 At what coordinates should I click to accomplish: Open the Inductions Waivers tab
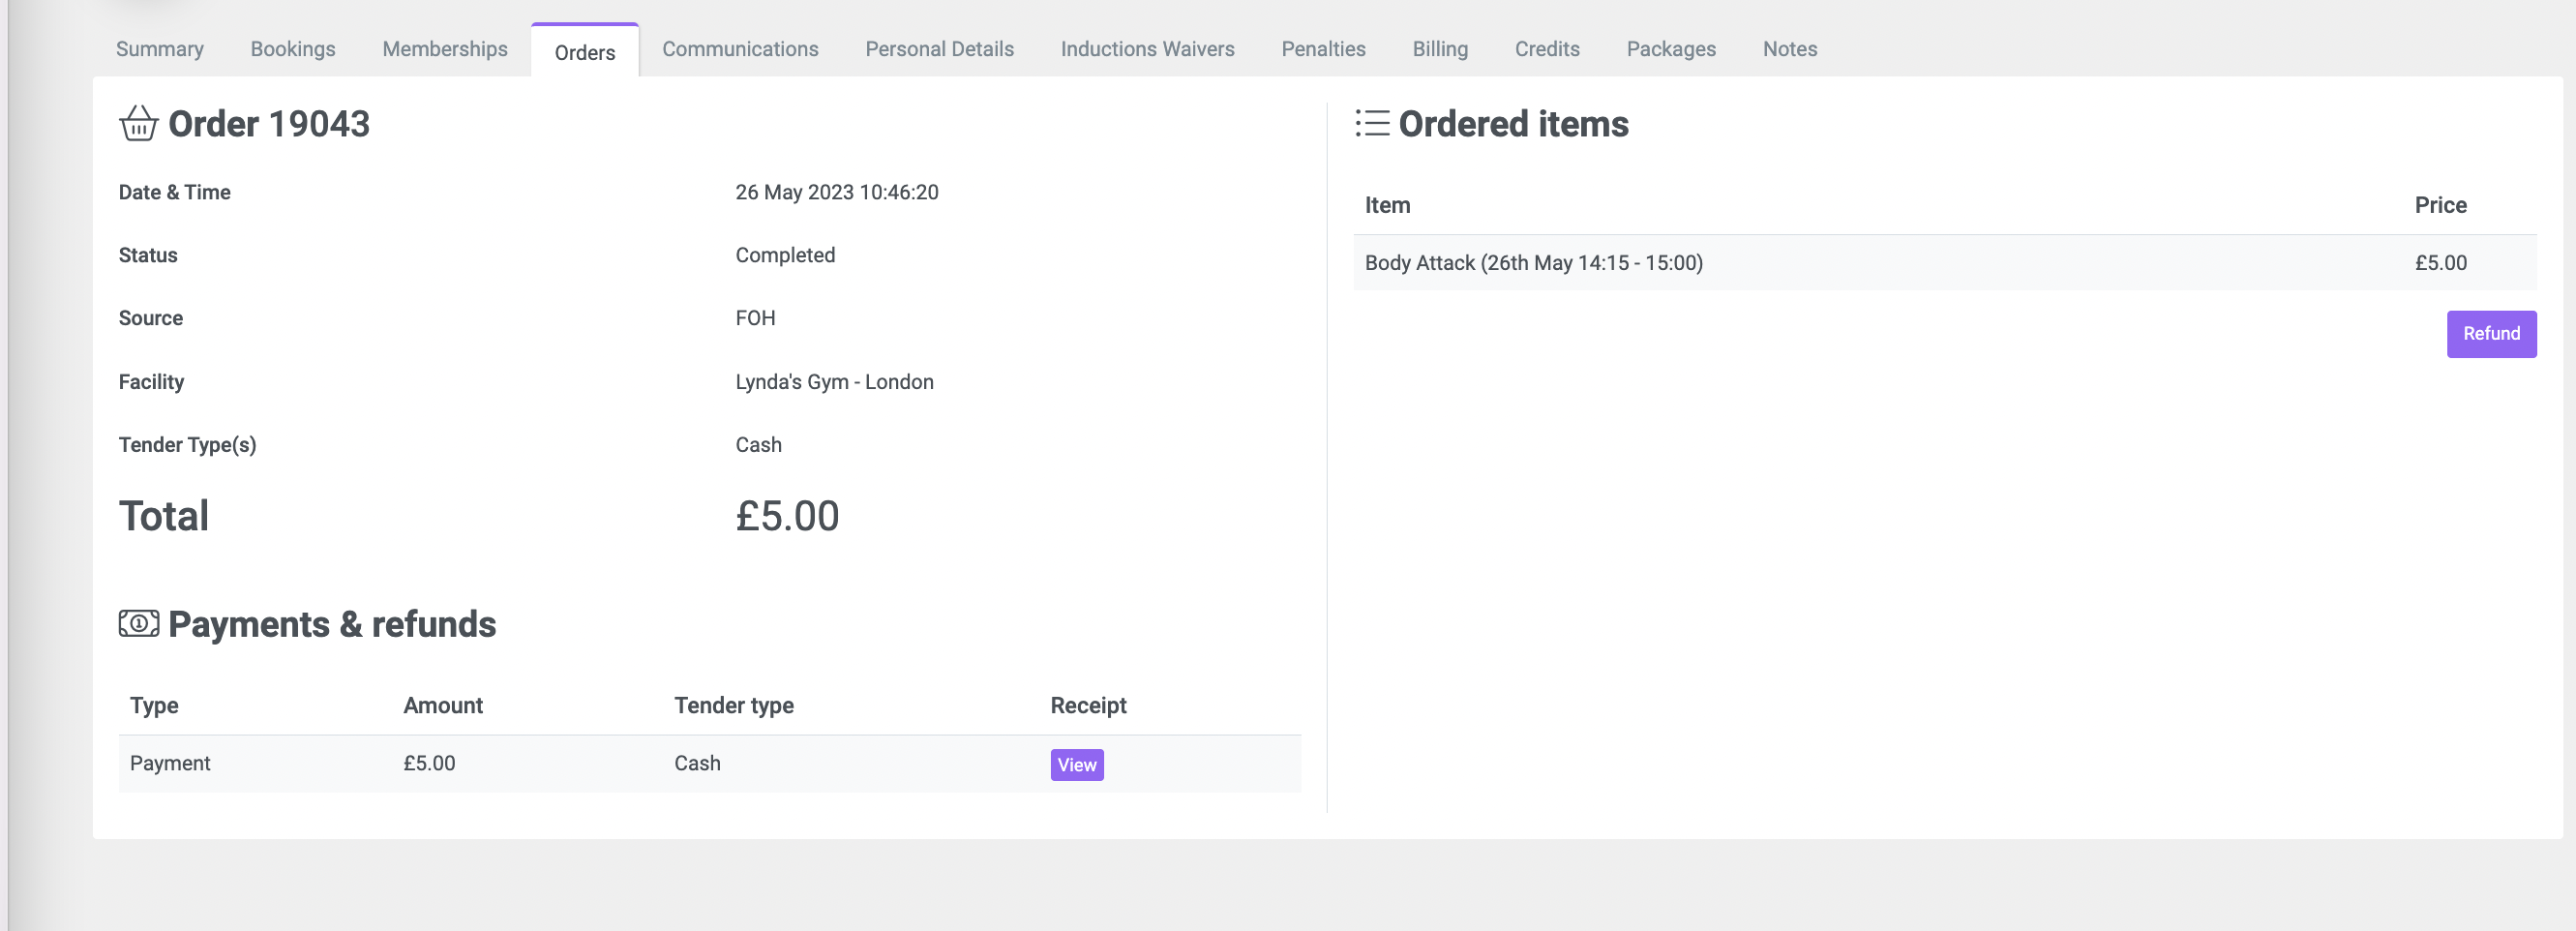point(1147,49)
